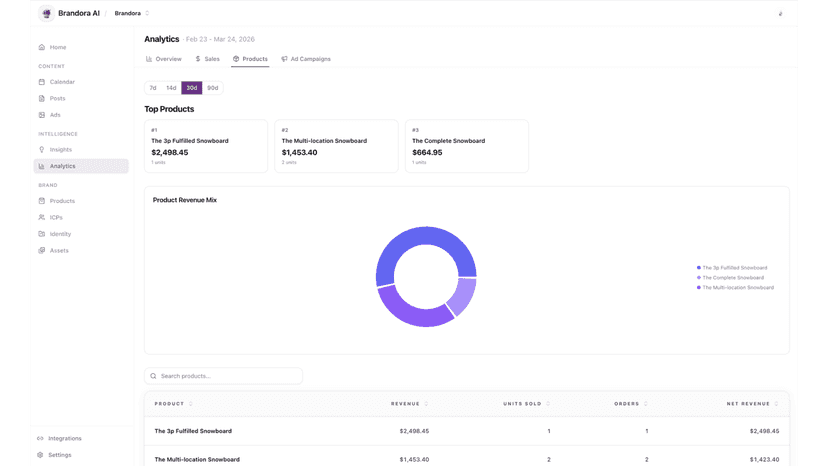The width and height of the screenshot is (828, 466).
Task: Click the Sales tab dollar icon
Action: click(197, 59)
